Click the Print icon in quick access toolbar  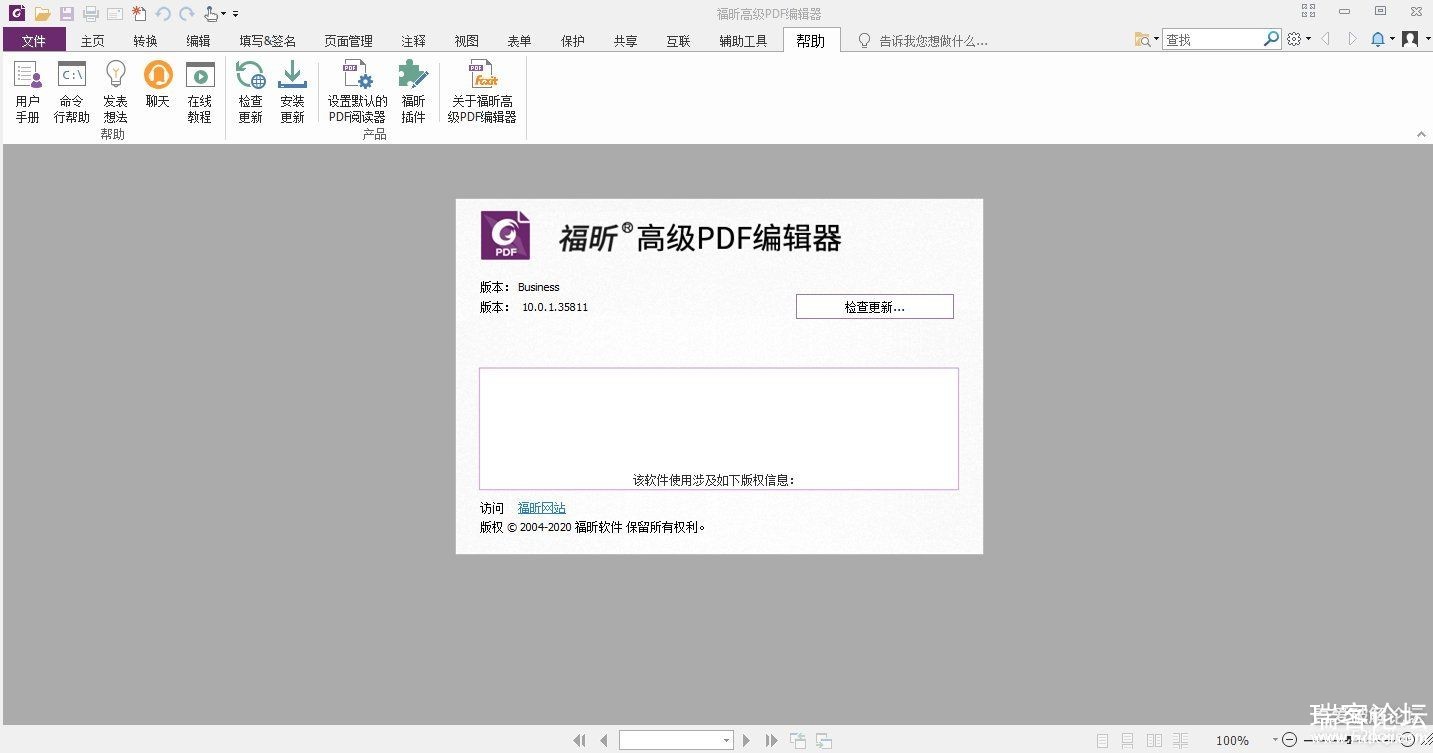click(91, 14)
